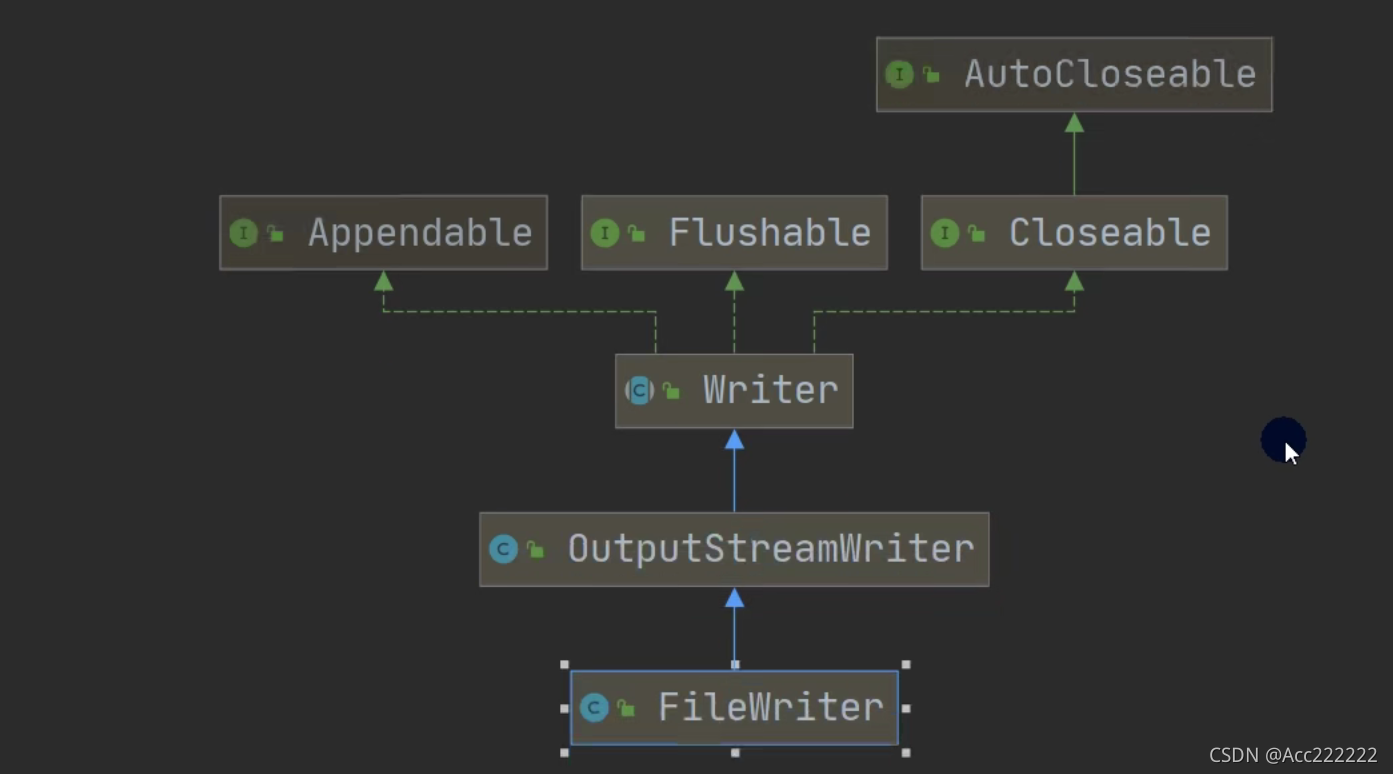Image resolution: width=1393 pixels, height=774 pixels.
Task: Click the top-right selection handle of FileWriter
Action: pos(906,664)
